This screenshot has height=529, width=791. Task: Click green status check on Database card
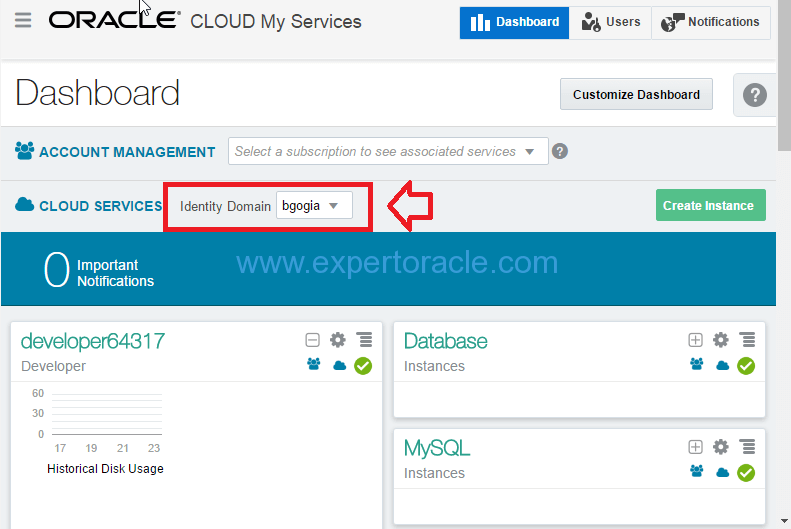pos(746,366)
